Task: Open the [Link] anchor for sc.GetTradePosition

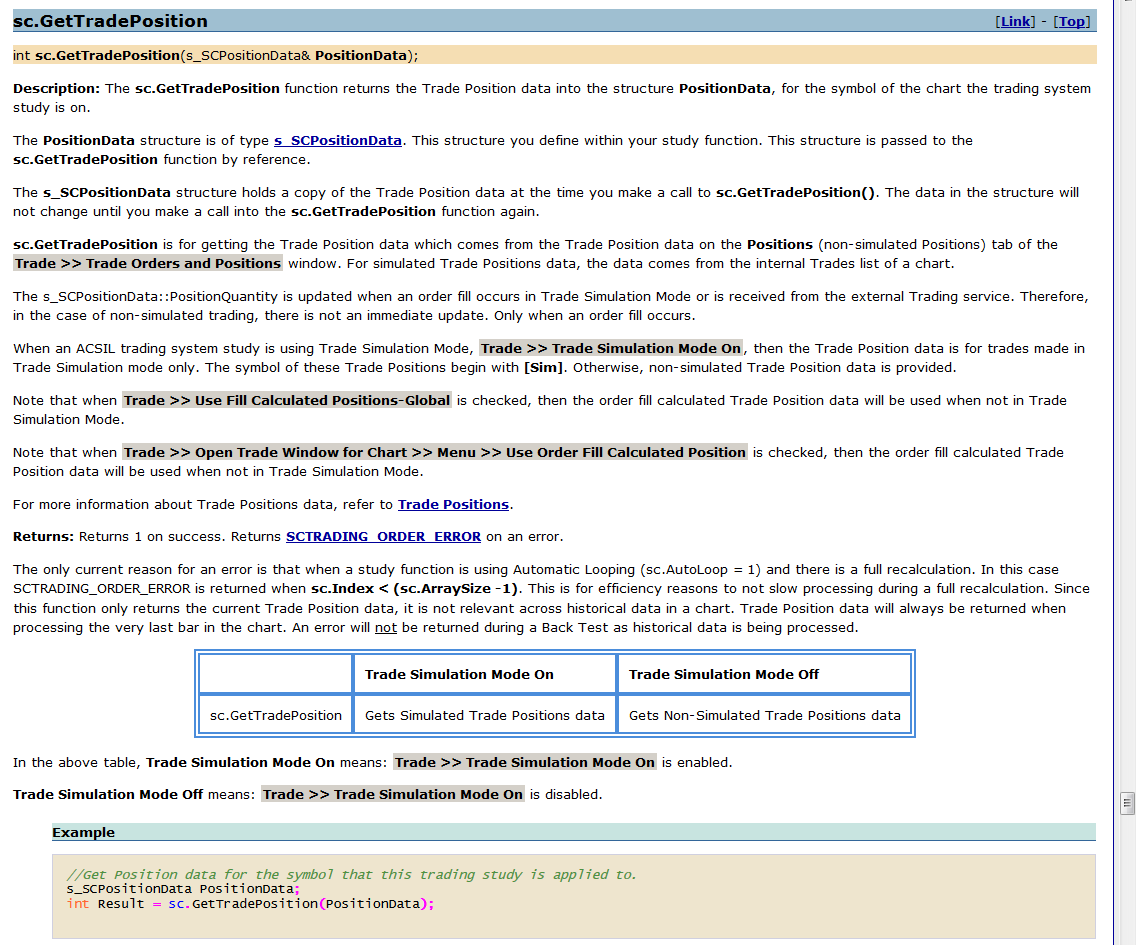Action: (x=1015, y=22)
